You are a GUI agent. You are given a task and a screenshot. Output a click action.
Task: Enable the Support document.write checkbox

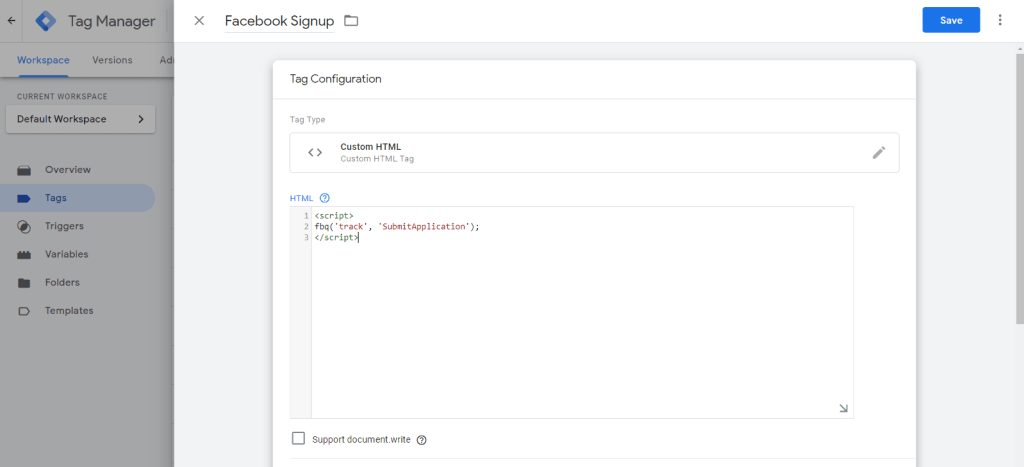[x=298, y=439]
